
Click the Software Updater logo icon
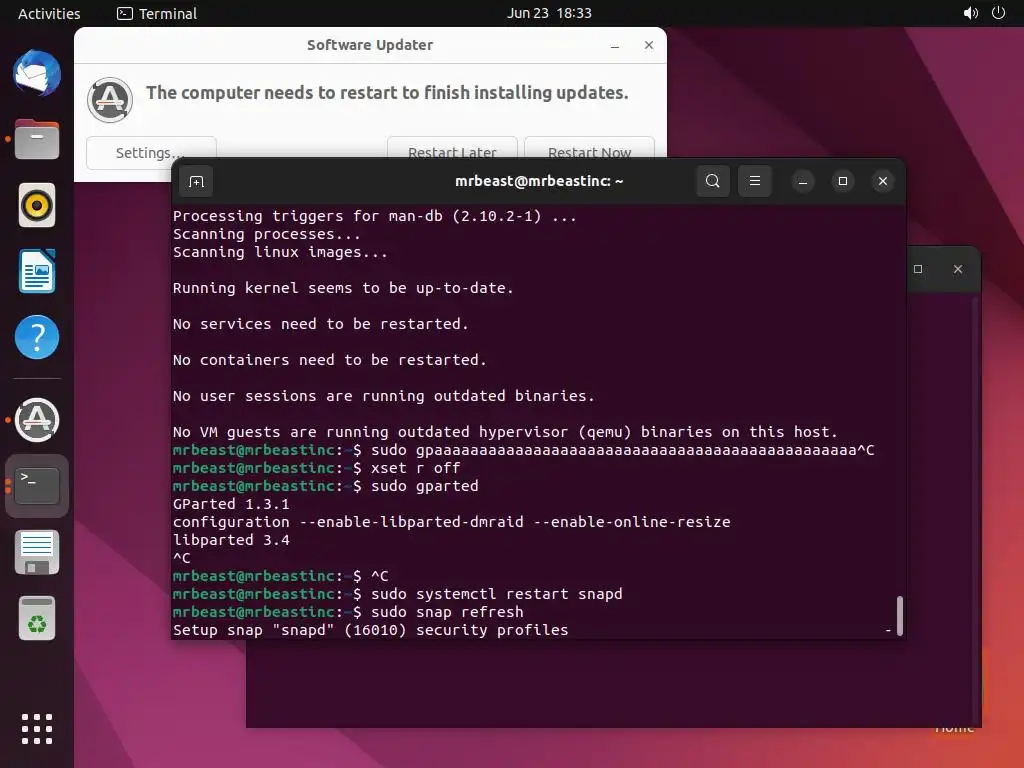(110, 100)
